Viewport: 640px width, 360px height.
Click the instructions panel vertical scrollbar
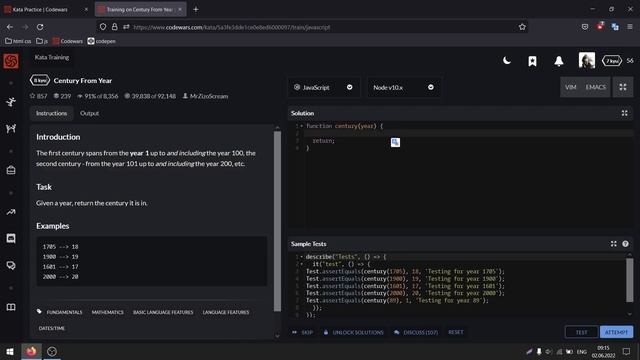277,220
